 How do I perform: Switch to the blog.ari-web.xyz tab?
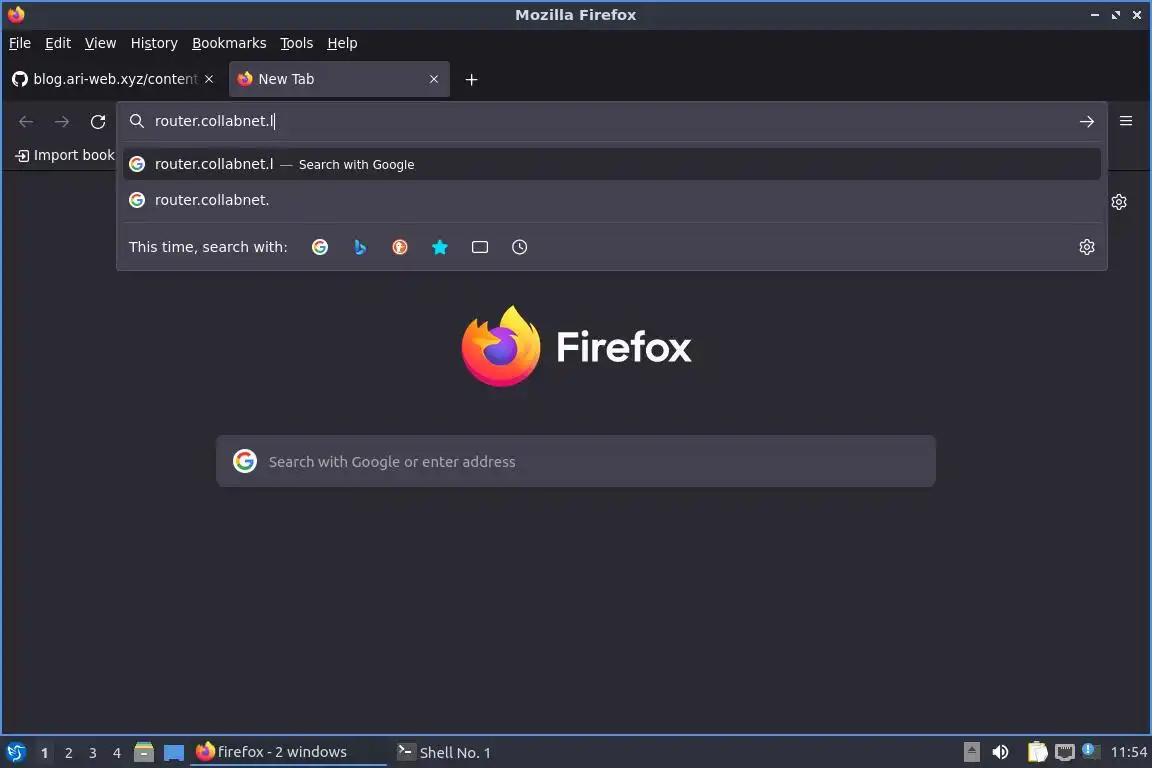115,79
